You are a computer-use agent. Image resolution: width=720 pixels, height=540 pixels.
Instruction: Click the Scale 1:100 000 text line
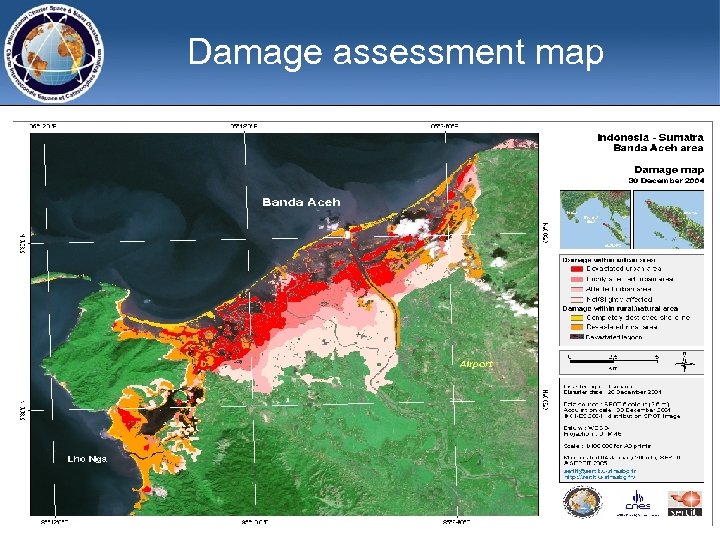607,446
